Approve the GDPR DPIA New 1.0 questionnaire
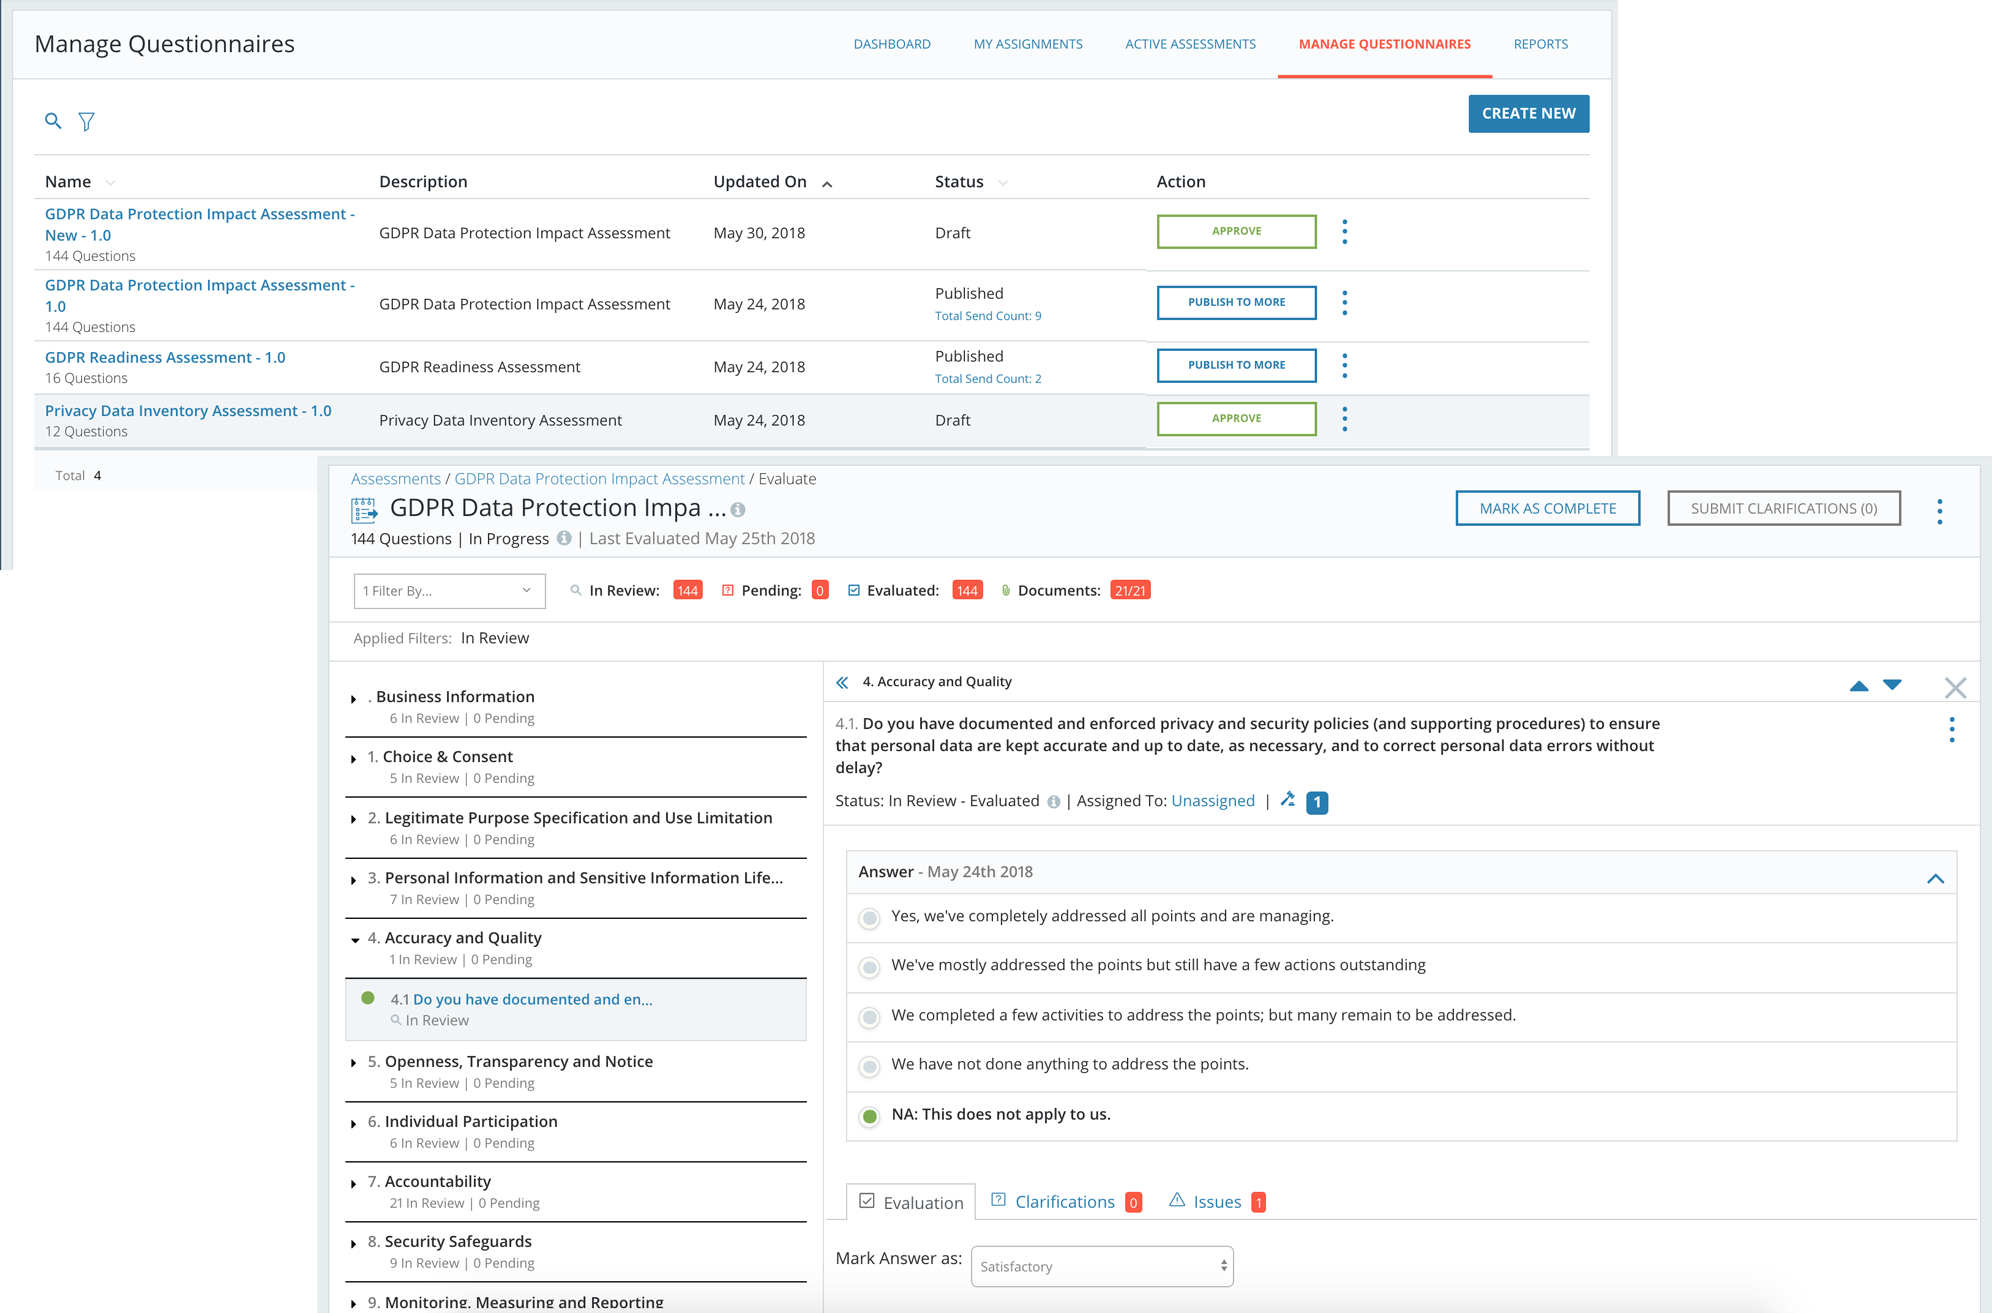 tap(1236, 231)
